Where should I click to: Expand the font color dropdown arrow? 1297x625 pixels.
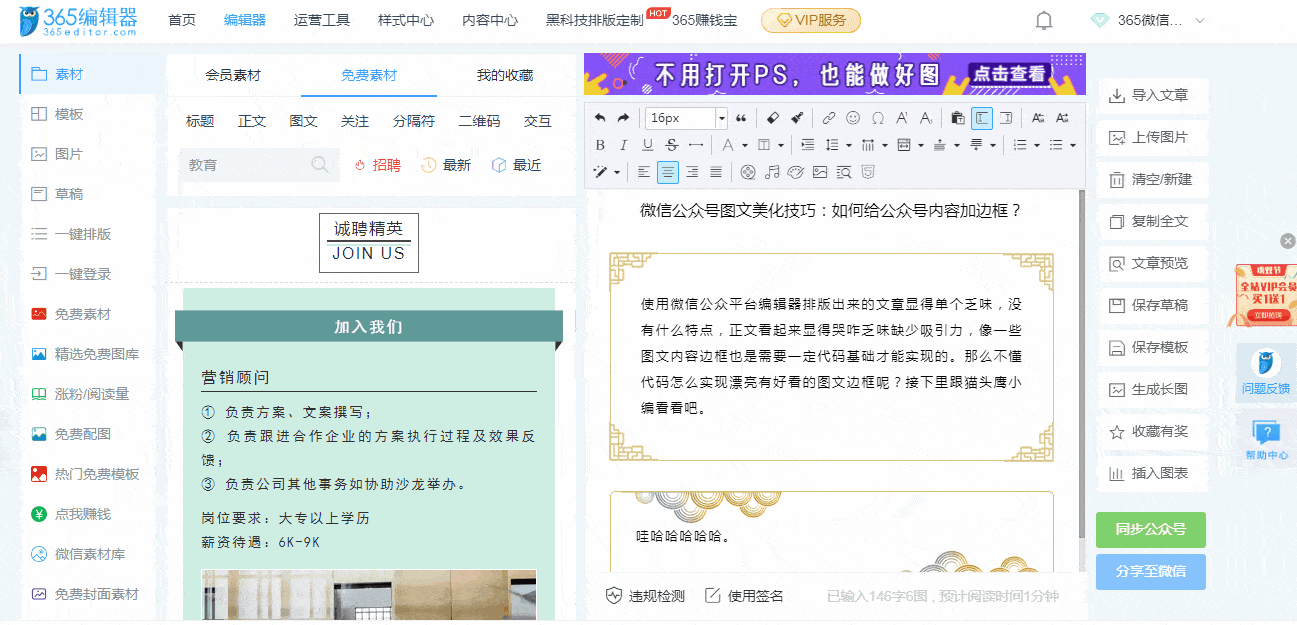pos(745,145)
